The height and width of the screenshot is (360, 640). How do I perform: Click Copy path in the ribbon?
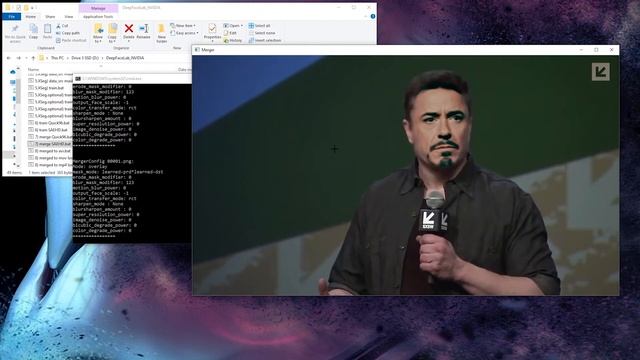coord(68,33)
